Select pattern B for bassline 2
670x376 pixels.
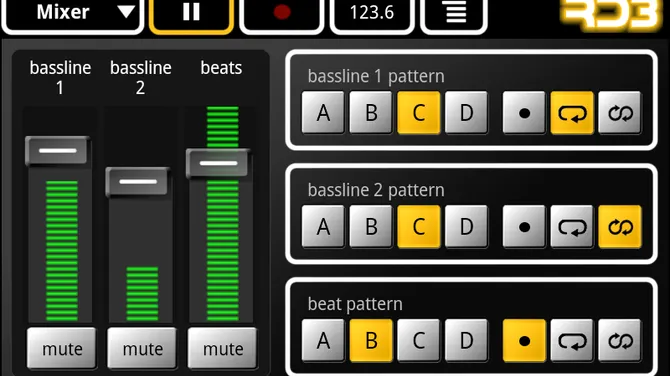click(x=371, y=227)
